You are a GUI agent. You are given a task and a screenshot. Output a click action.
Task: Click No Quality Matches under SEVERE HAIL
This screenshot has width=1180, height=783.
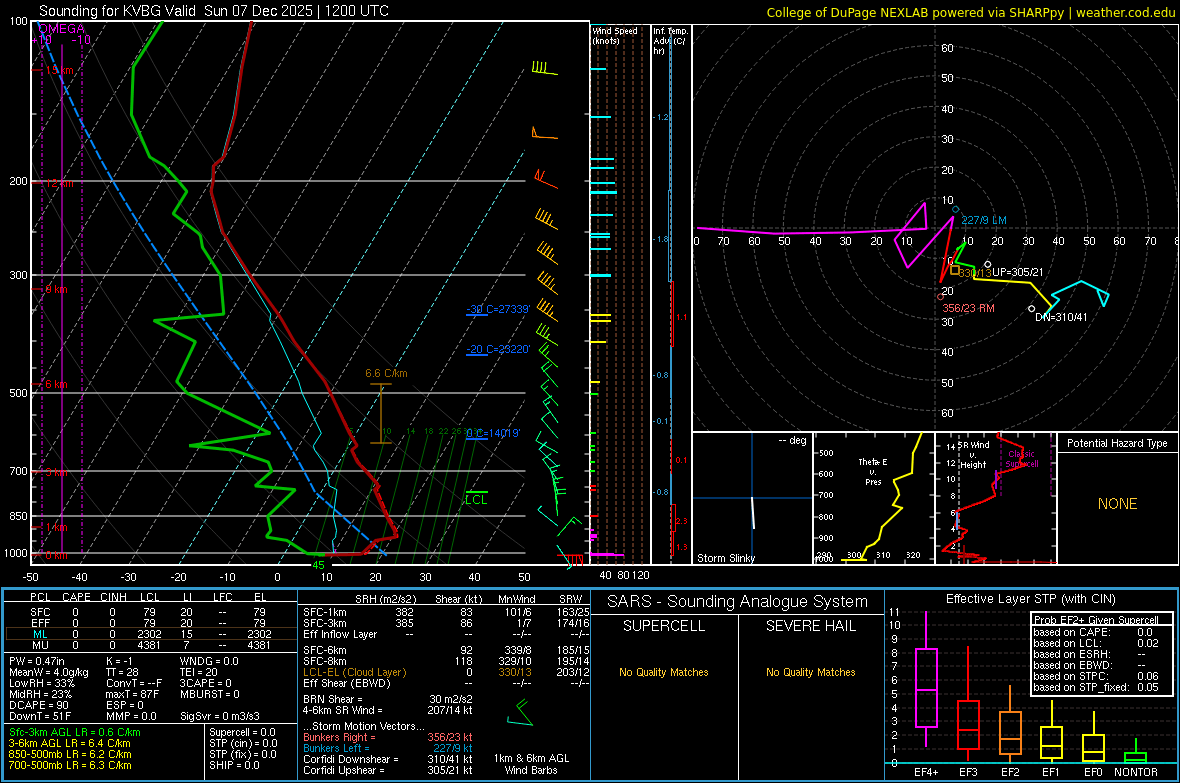pos(810,672)
